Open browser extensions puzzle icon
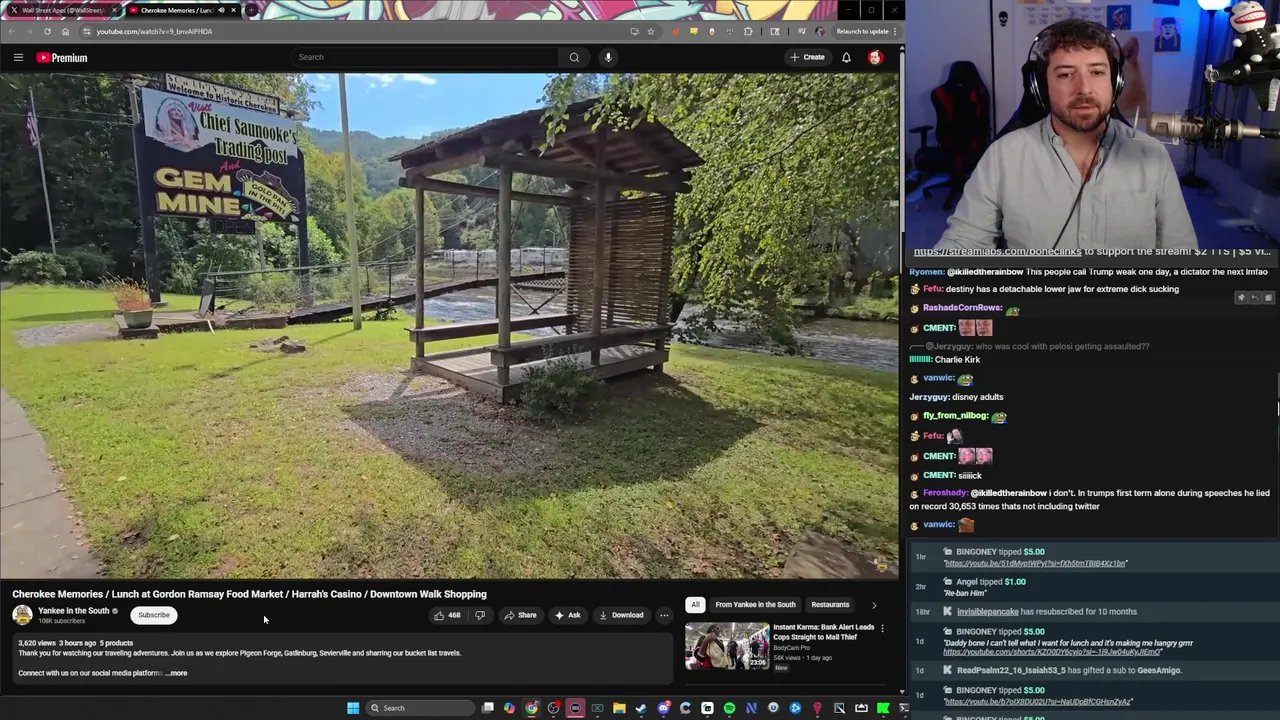This screenshot has width=1280, height=720. [x=747, y=31]
